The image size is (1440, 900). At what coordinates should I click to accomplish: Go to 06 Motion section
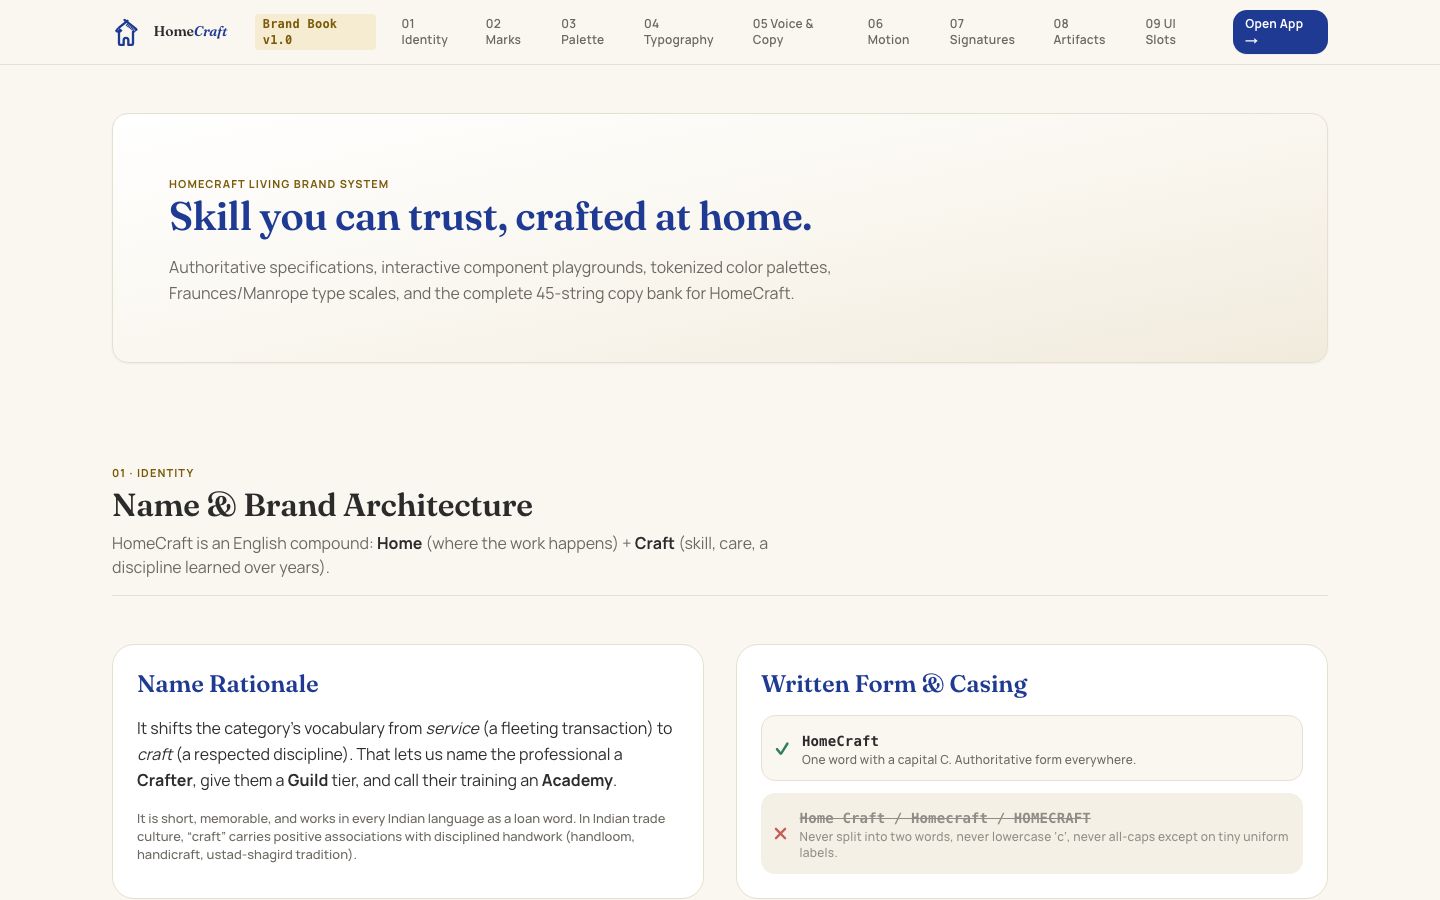click(x=888, y=32)
